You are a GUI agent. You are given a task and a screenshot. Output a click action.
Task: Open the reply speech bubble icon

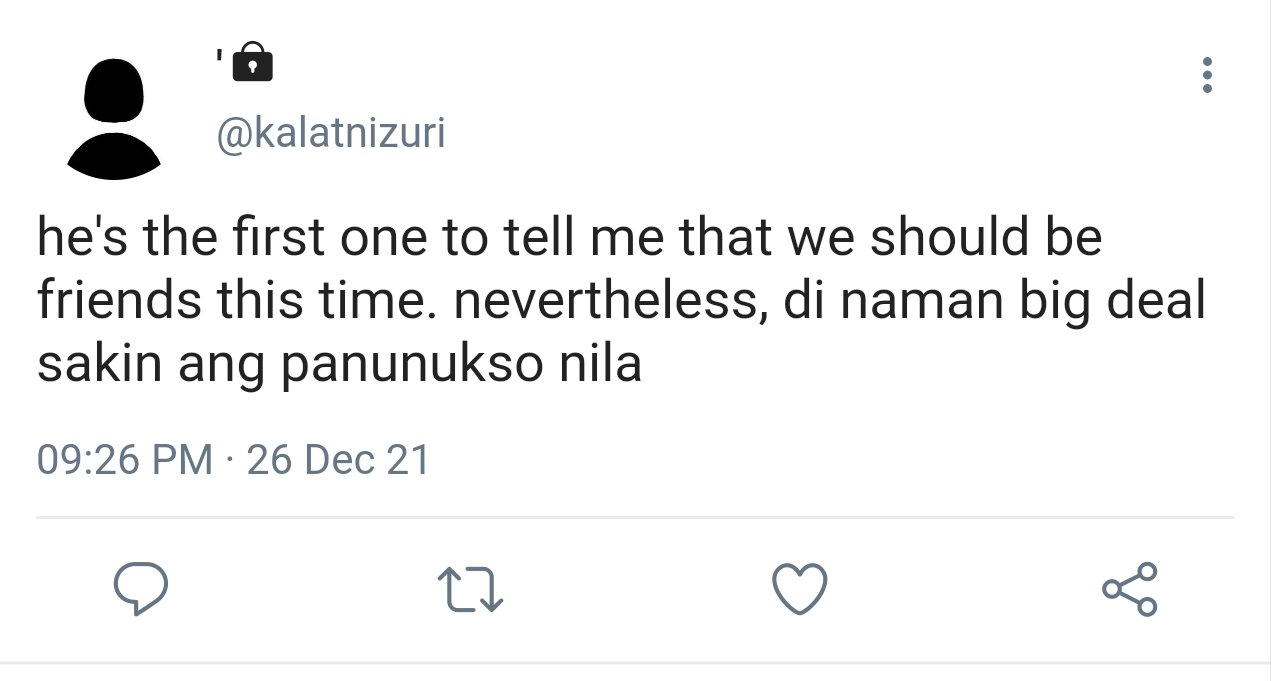click(138, 589)
